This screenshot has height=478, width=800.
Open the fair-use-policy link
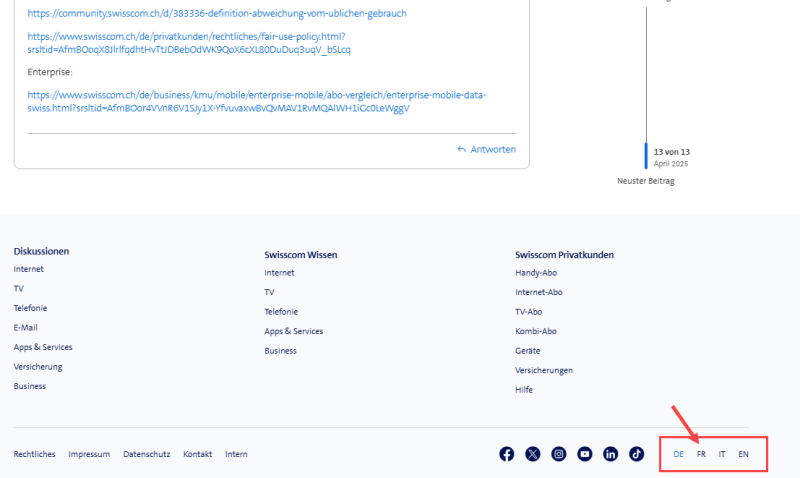pyautogui.click(x=188, y=42)
